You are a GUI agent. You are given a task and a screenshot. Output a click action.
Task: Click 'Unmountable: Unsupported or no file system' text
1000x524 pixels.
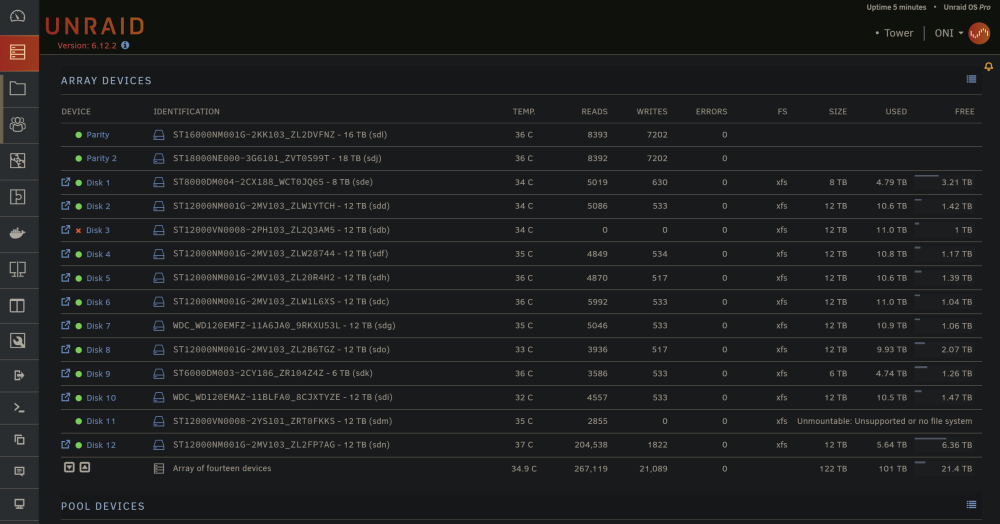click(x=885, y=421)
